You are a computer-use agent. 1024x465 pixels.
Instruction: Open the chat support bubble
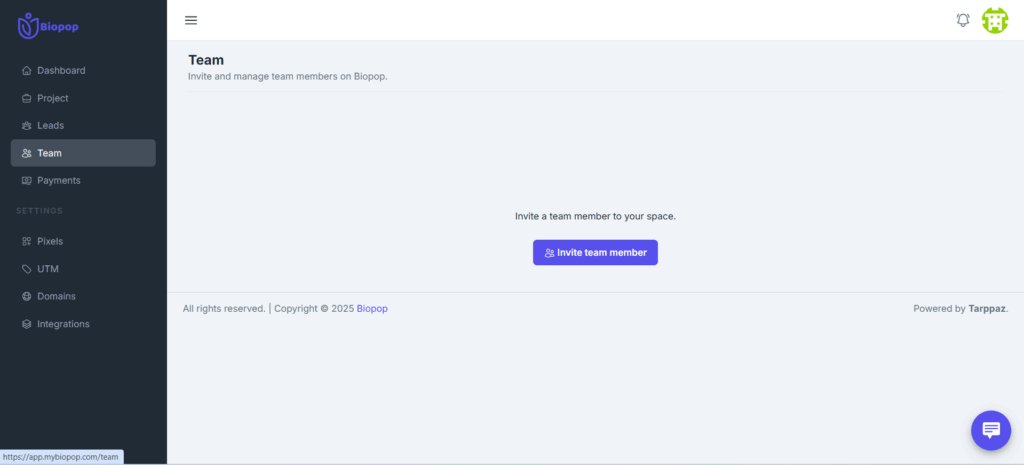(990, 430)
